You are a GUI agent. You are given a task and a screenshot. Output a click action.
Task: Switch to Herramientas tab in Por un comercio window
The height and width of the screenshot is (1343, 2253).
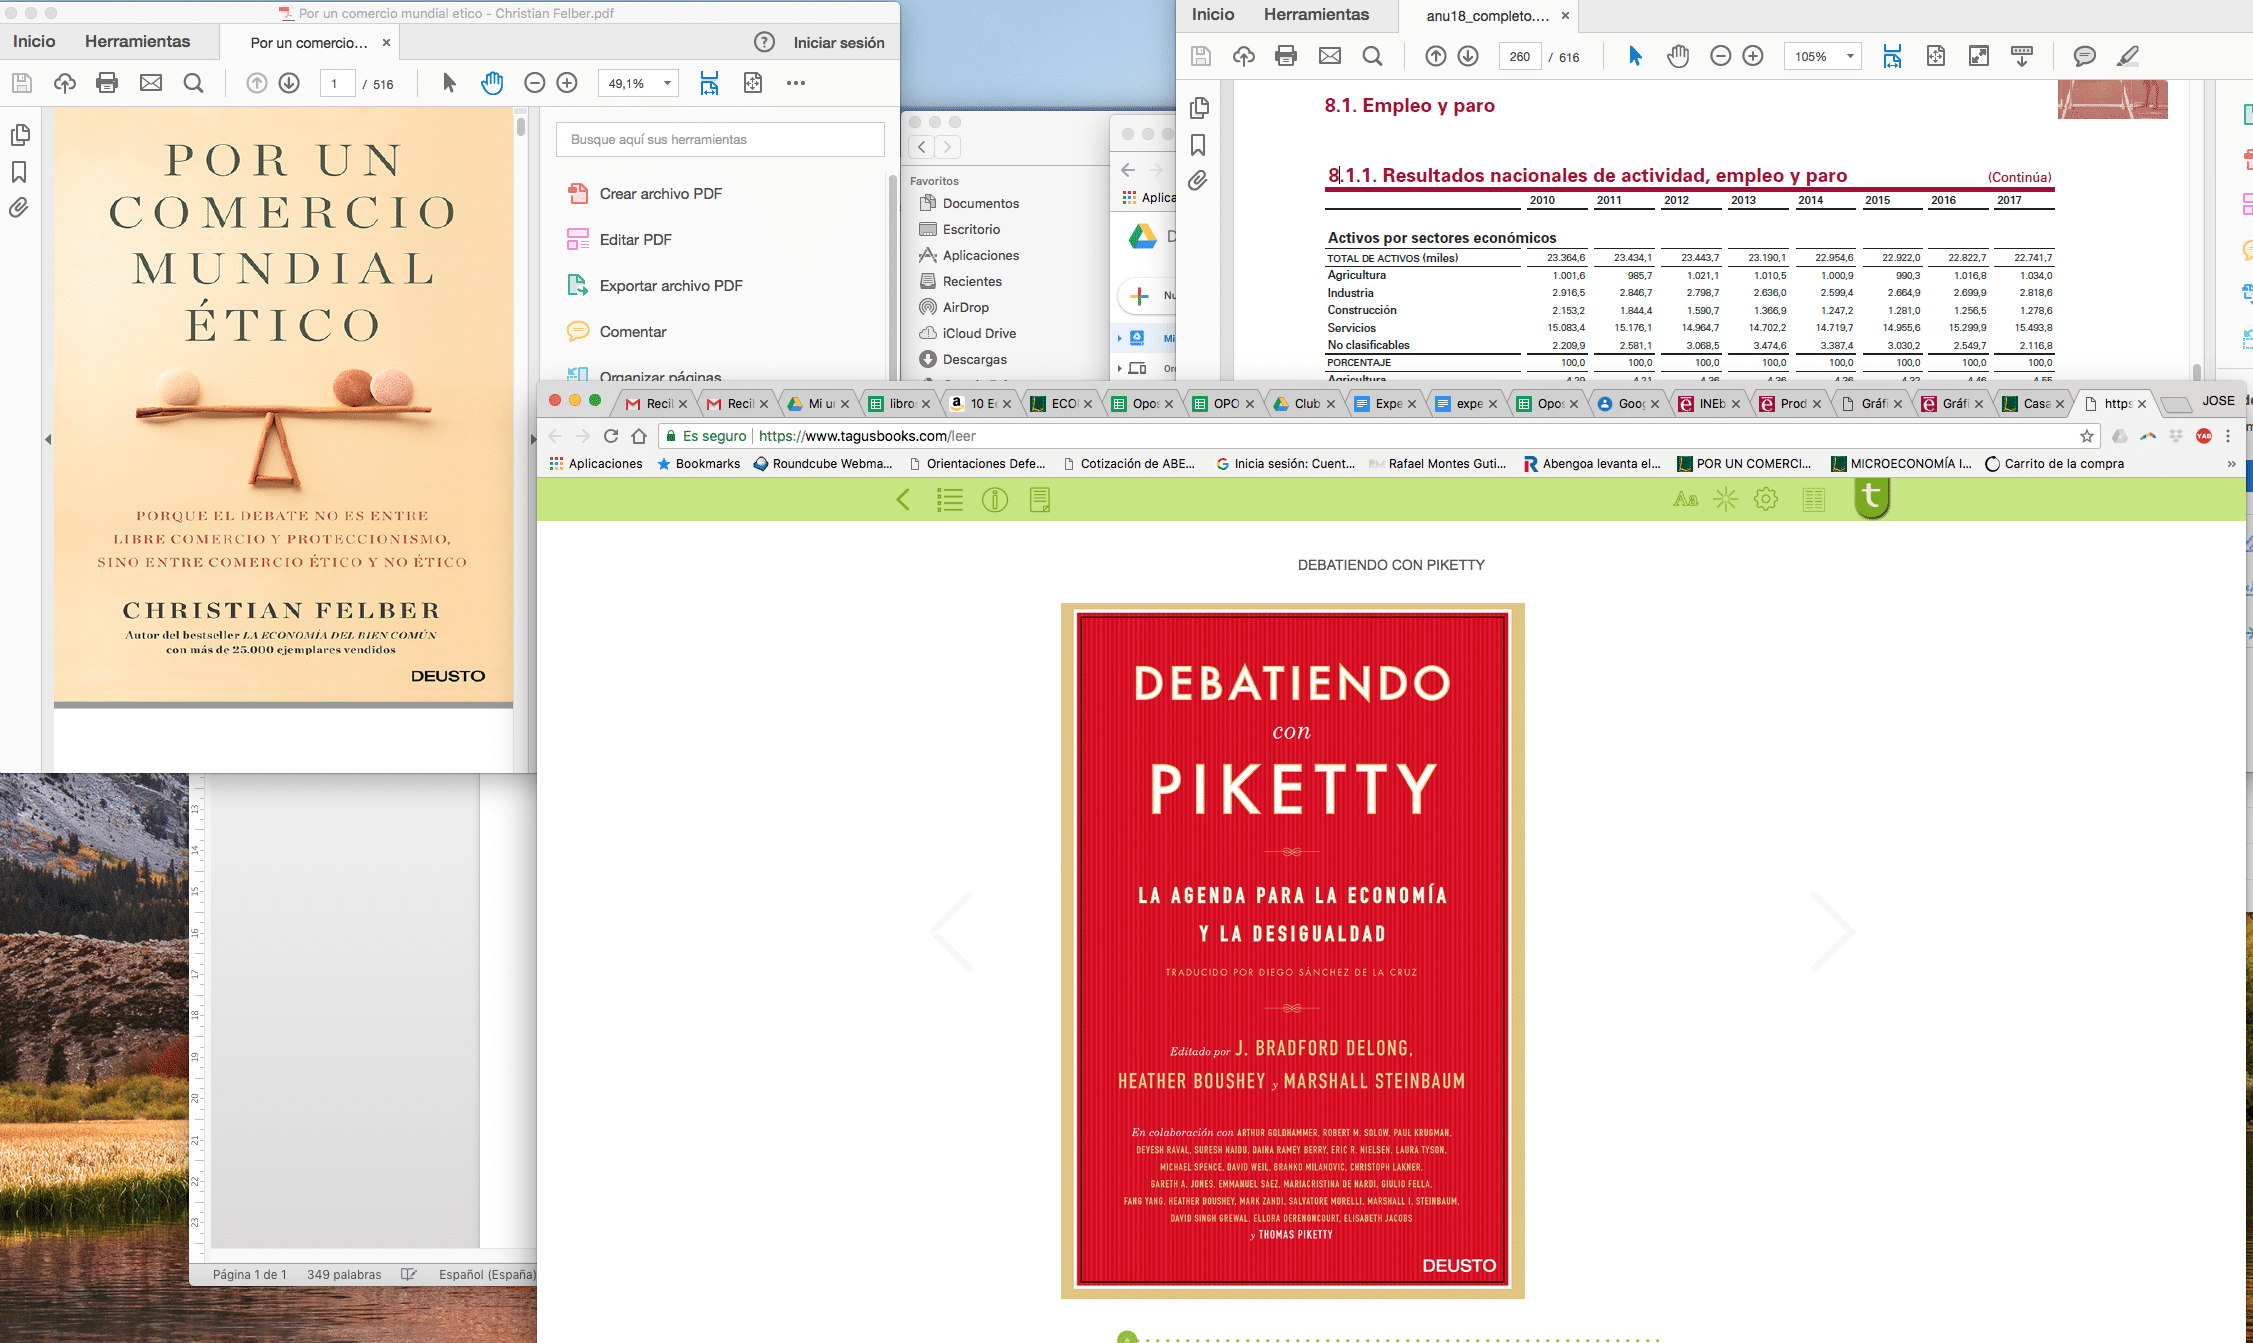click(137, 41)
